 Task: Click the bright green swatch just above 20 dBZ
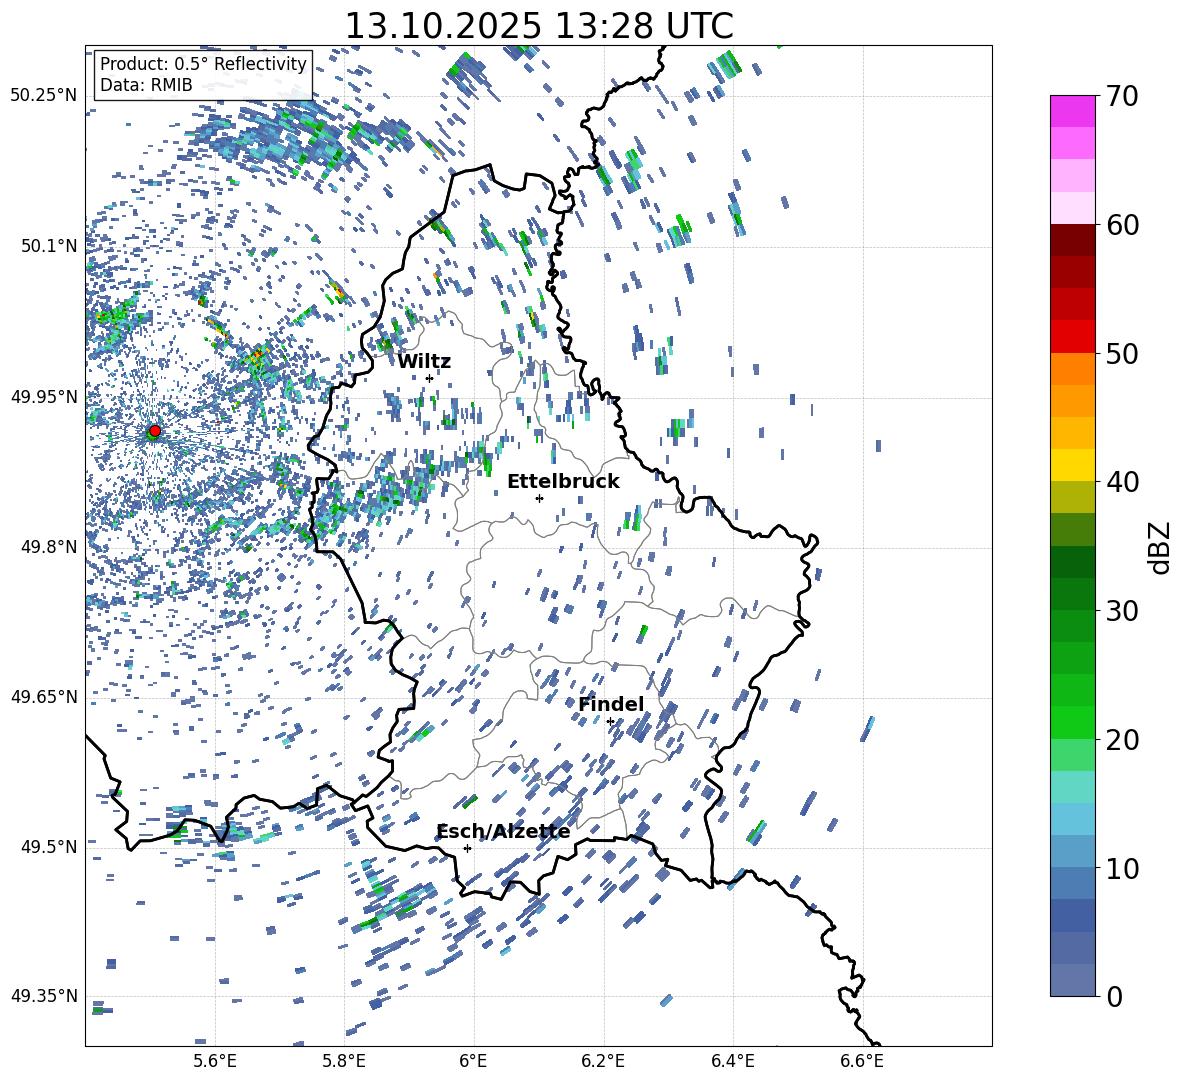[1073, 722]
